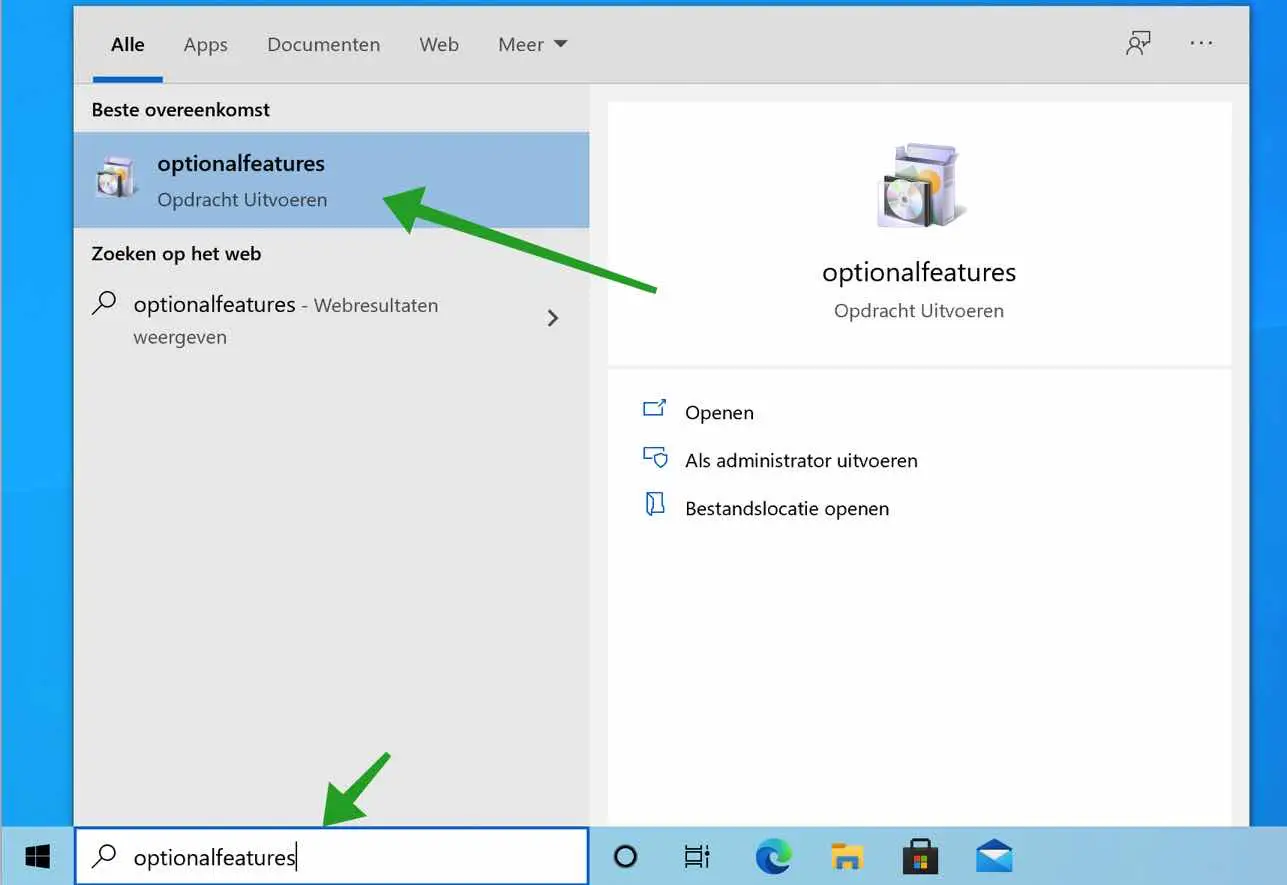Switch to the Apps tab
Image resolution: width=1287 pixels, height=885 pixels.
pos(206,45)
